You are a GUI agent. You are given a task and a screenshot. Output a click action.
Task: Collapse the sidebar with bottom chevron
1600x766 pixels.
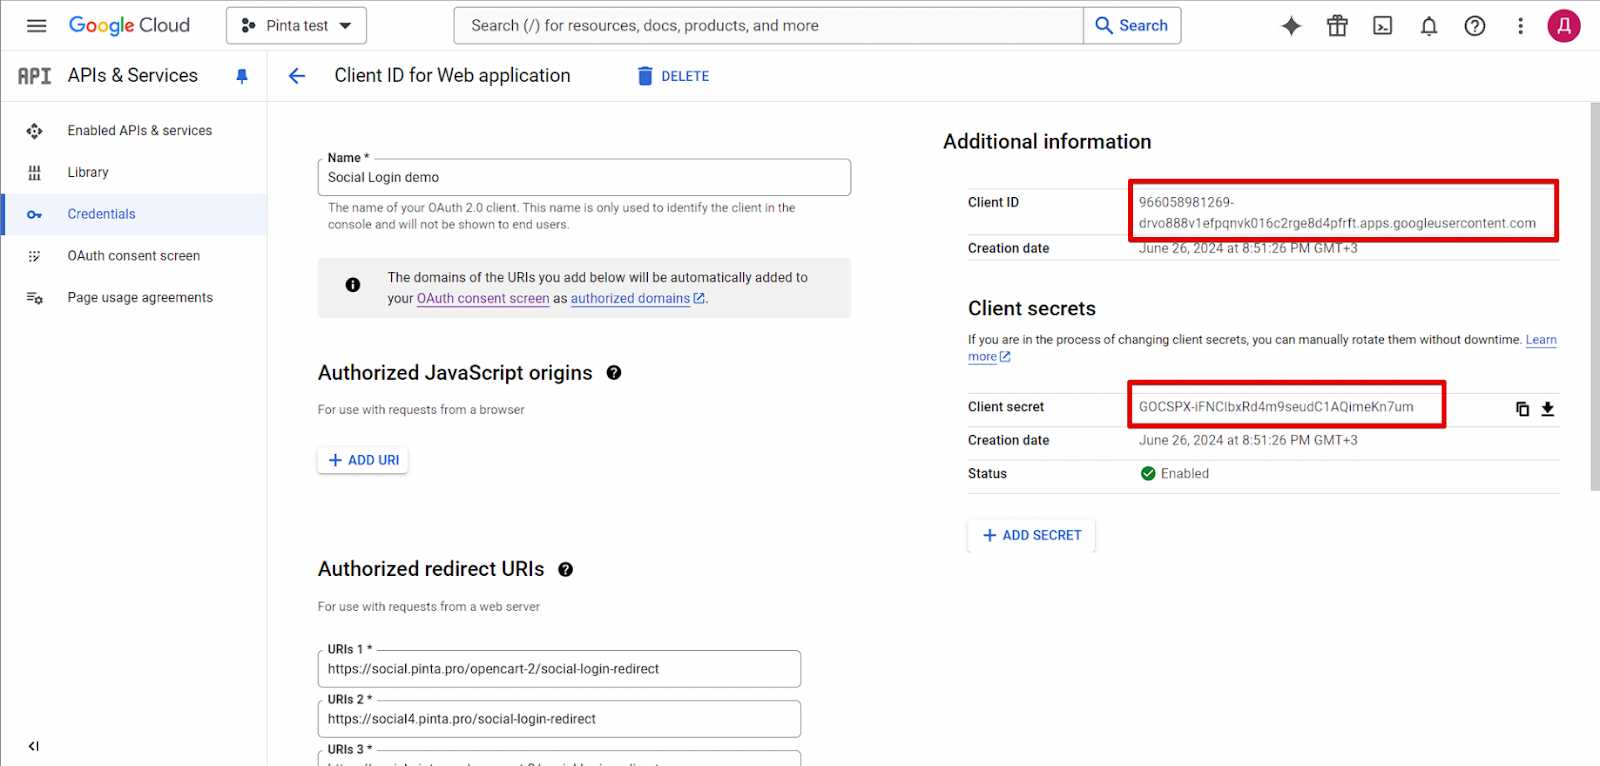[34, 746]
